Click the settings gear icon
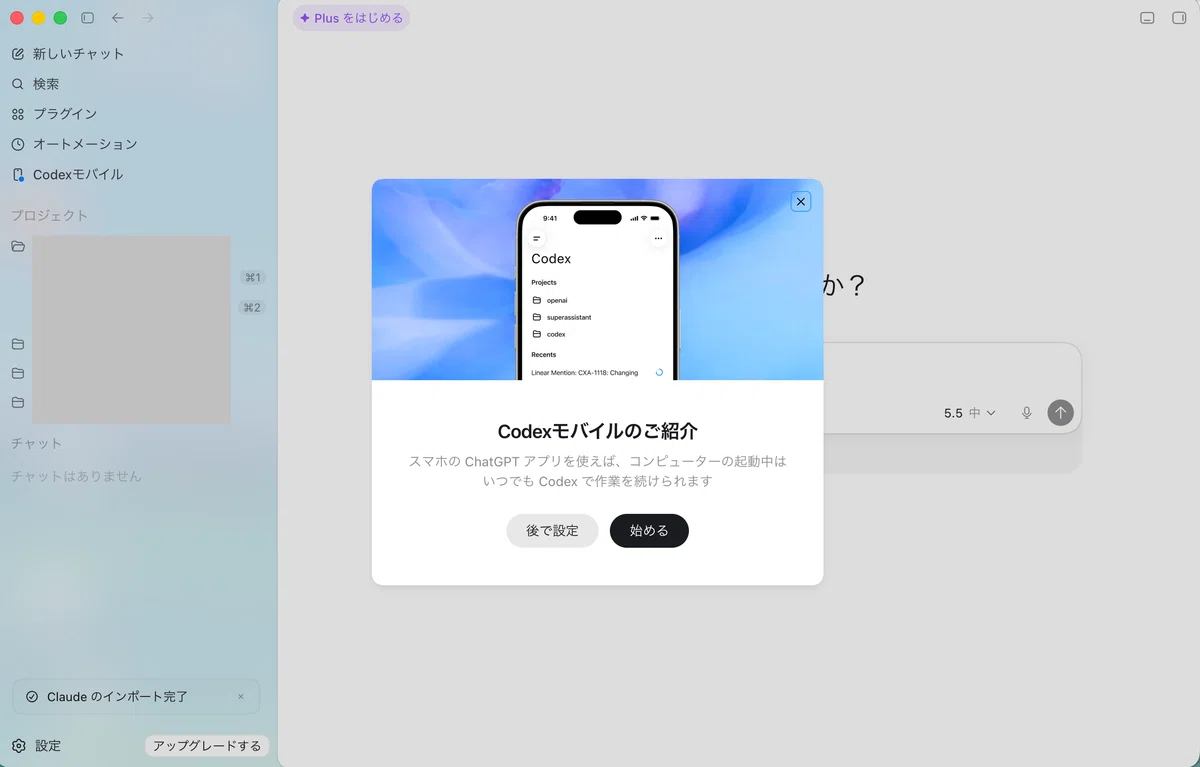Image resolution: width=1200 pixels, height=767 pixels. 18,746
